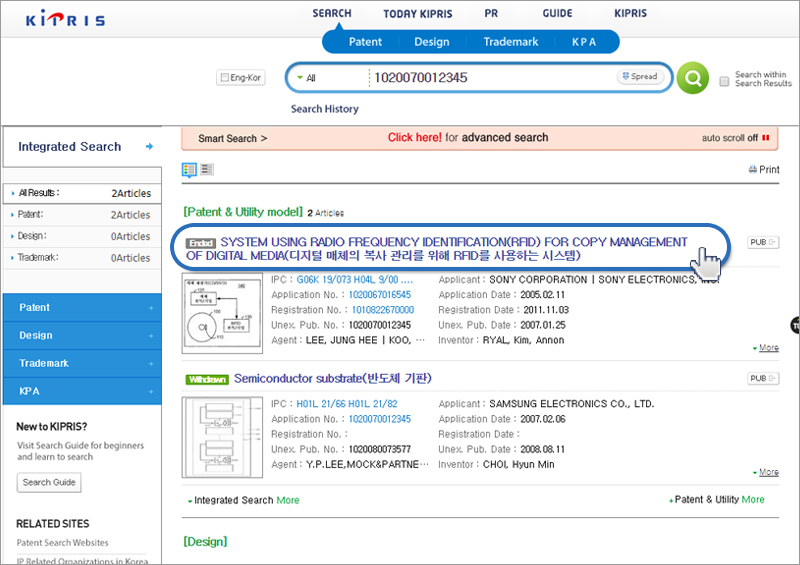800x565 pixels.
Task: Select the Design search tab
Action: point(432,42)
